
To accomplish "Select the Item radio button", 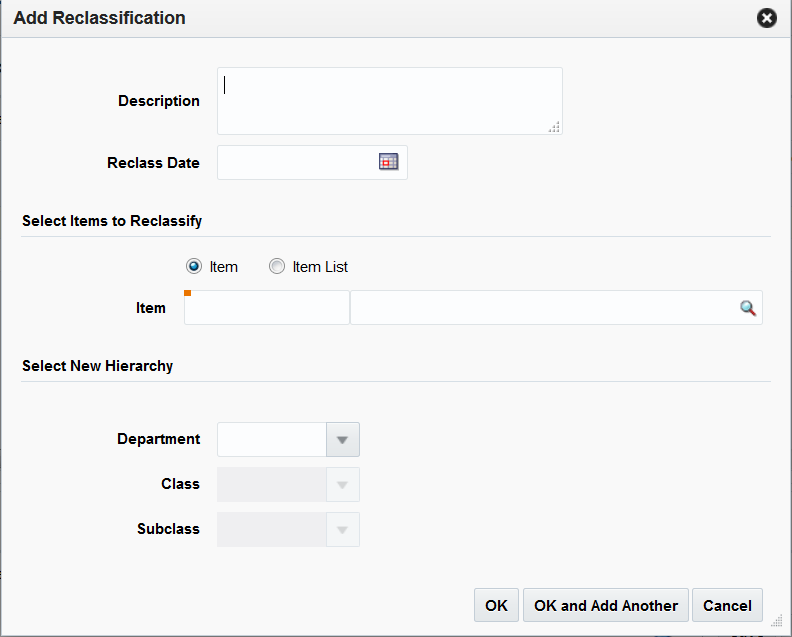I will tap(194, 266).
